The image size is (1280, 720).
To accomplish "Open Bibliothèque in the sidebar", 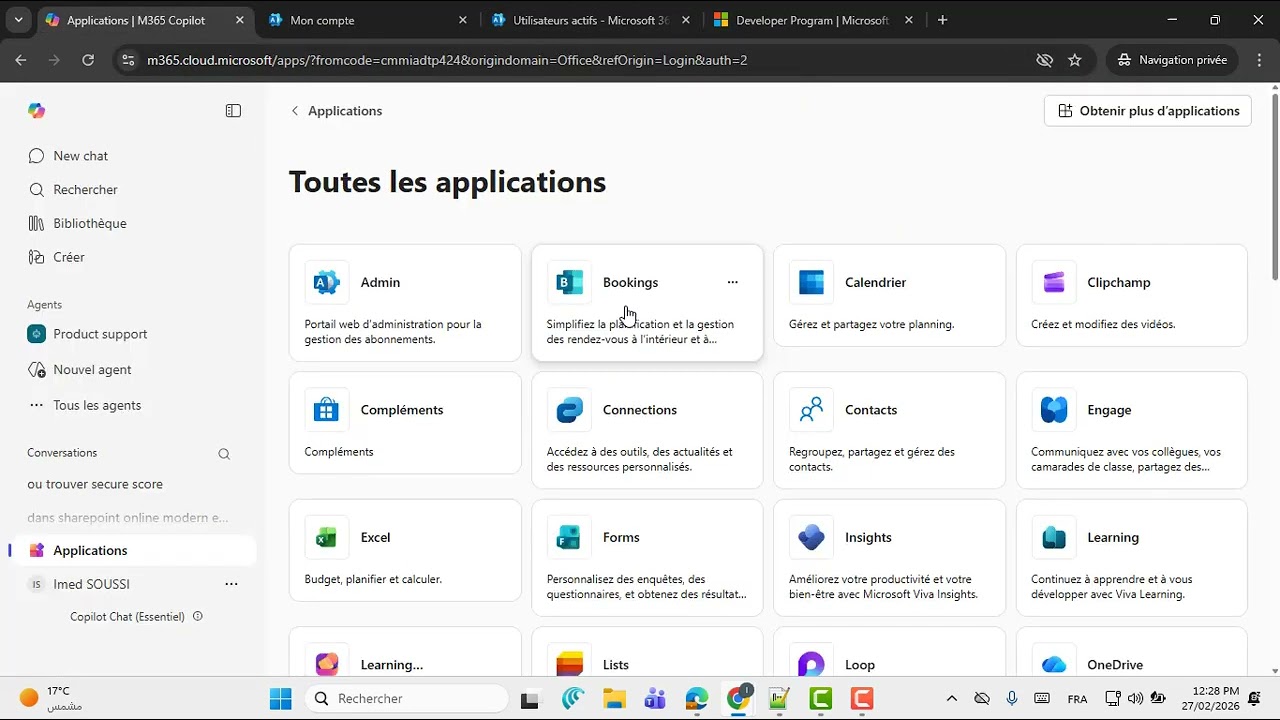I will pos(132,223).
